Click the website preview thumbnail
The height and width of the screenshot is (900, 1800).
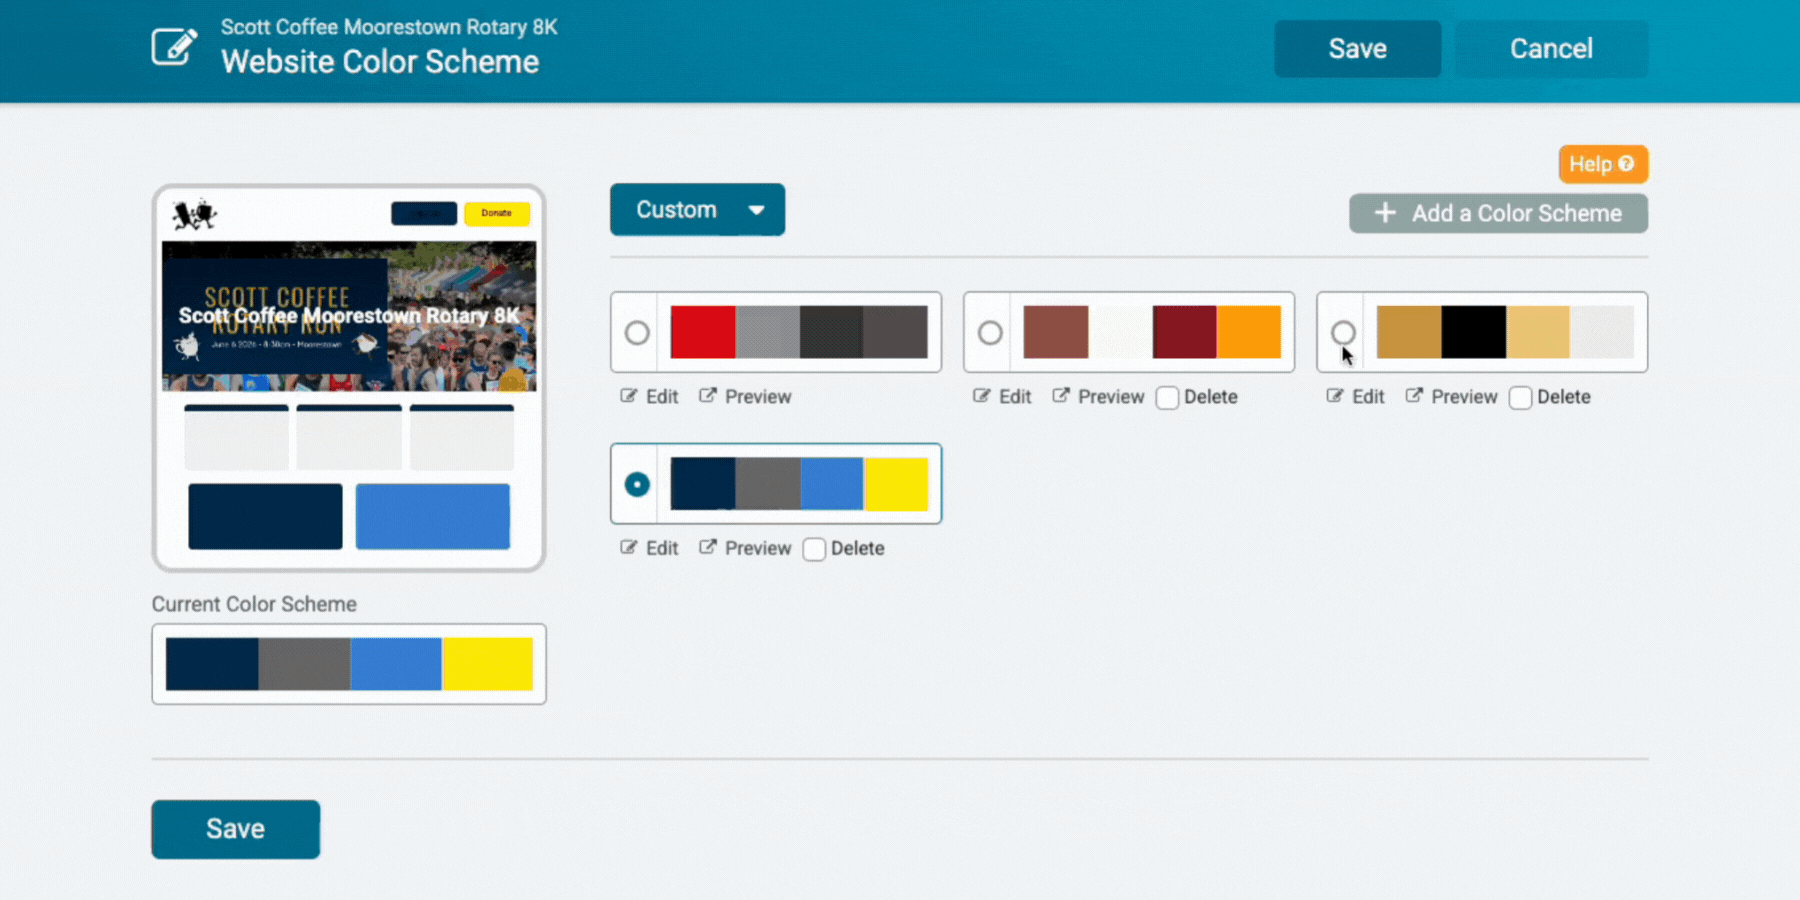pyautogui.click(x=349, y=378)
